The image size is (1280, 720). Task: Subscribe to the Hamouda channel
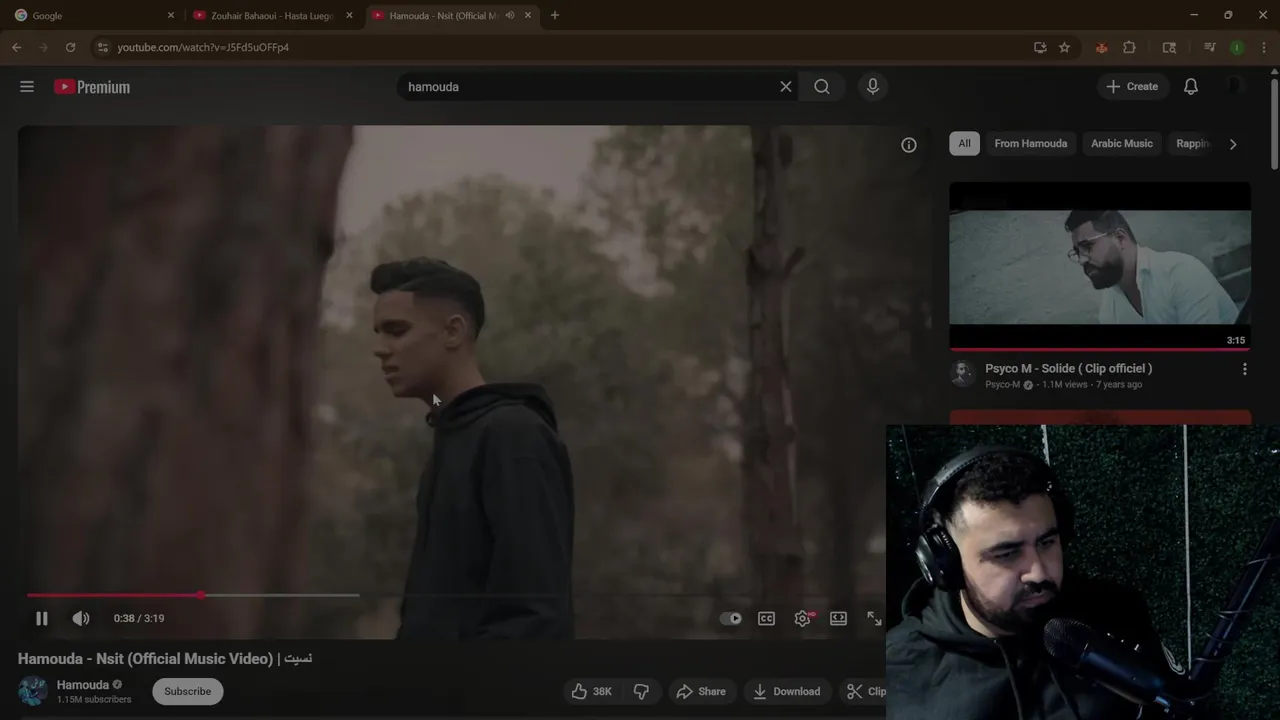tap(188, 691)
